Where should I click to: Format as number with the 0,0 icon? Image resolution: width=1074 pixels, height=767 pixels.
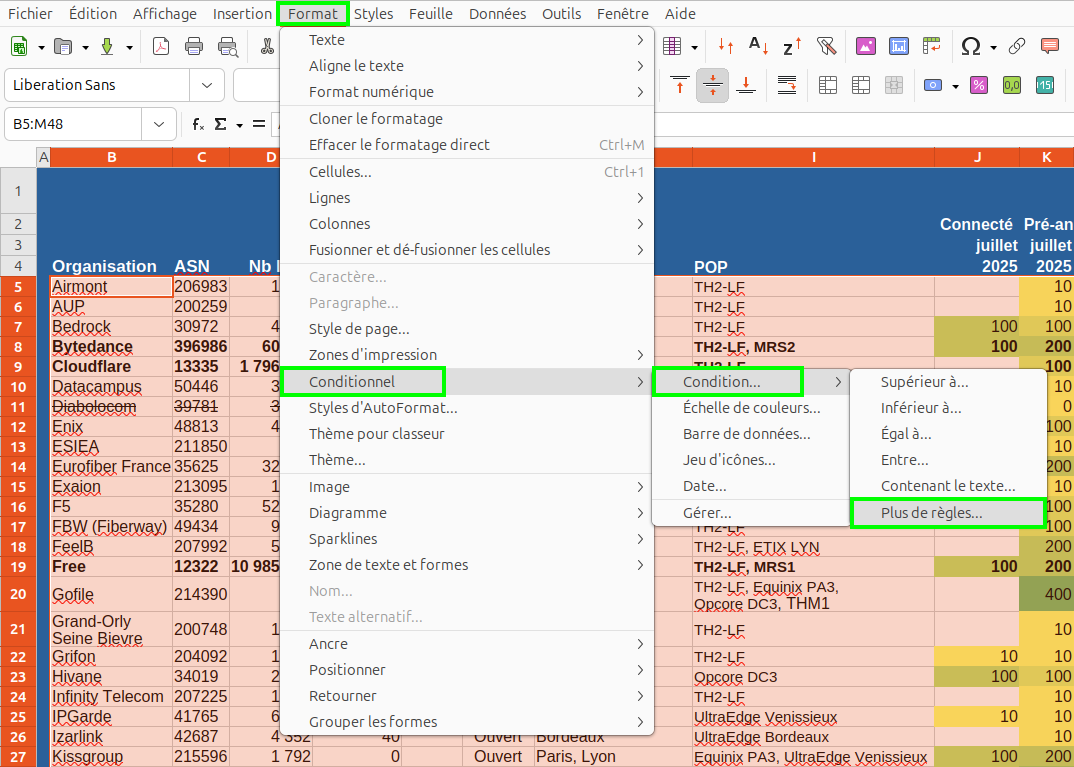point(1012,86)
